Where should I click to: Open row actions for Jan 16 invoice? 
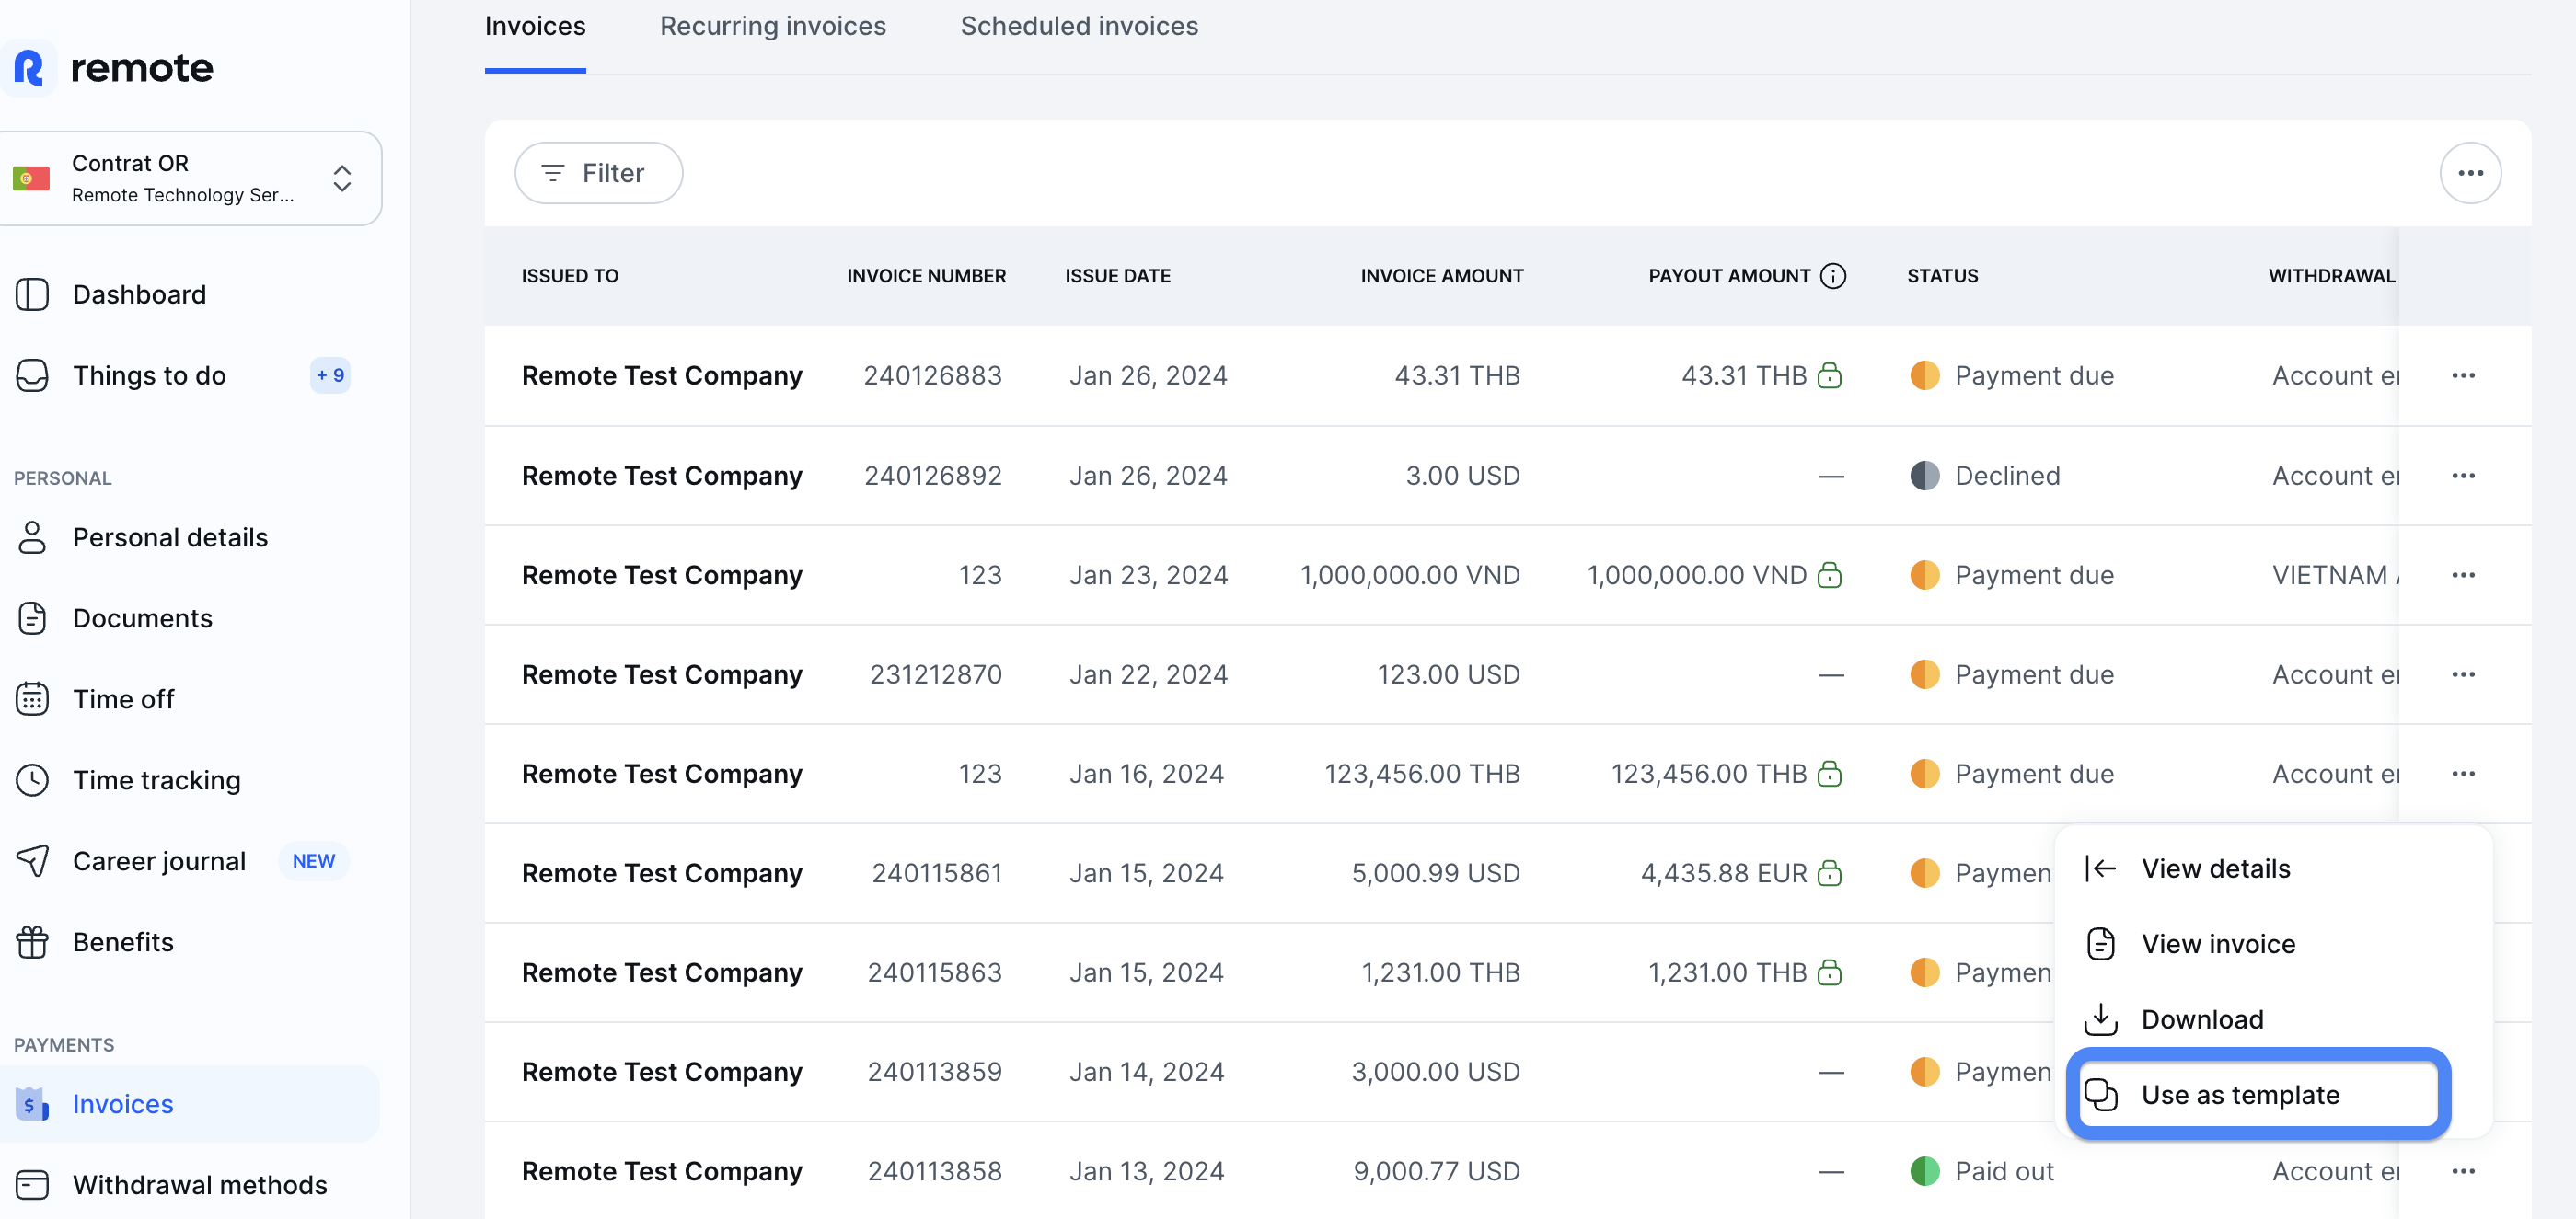(x=2463, y=774)
